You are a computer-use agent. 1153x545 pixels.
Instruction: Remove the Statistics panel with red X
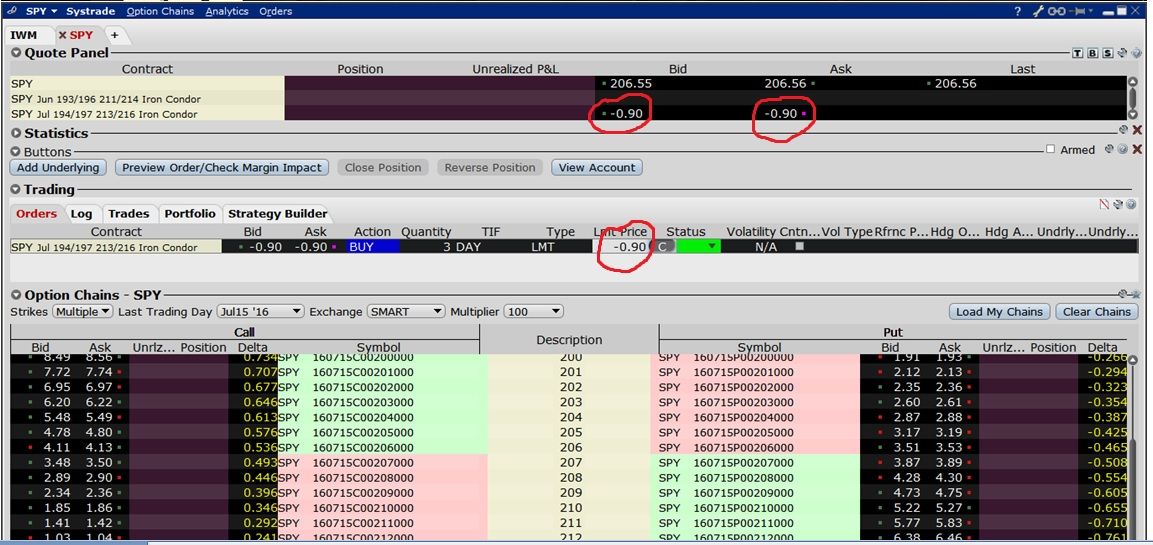(x=1138, y=130)
